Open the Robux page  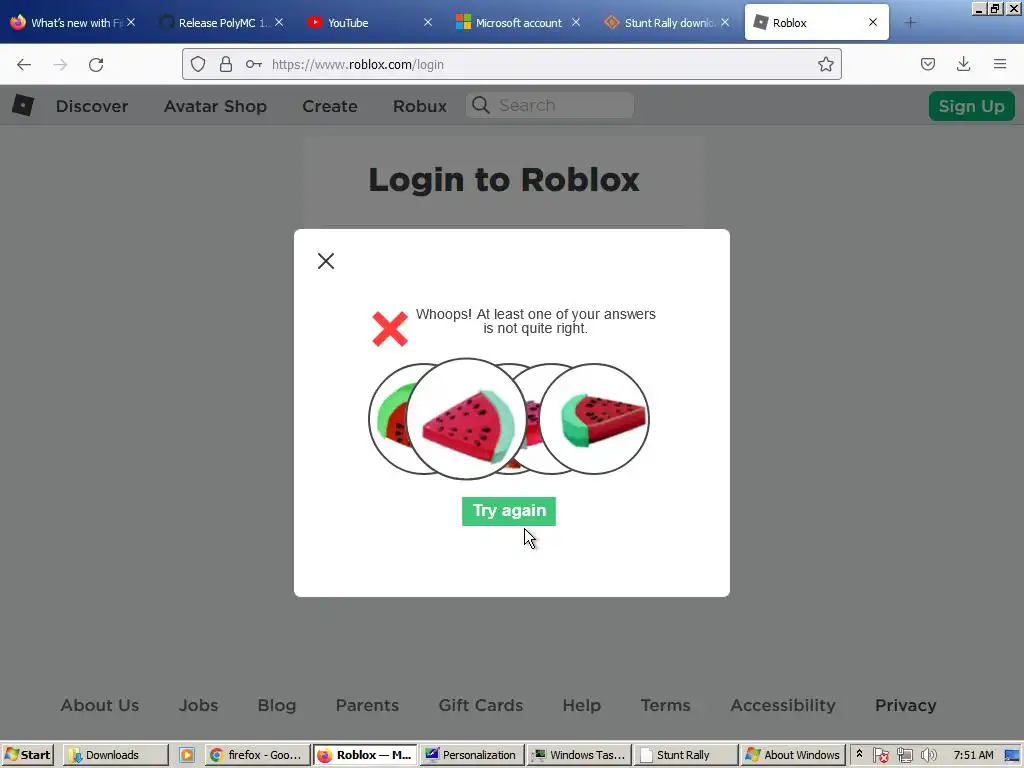click(x=419, y=106)
